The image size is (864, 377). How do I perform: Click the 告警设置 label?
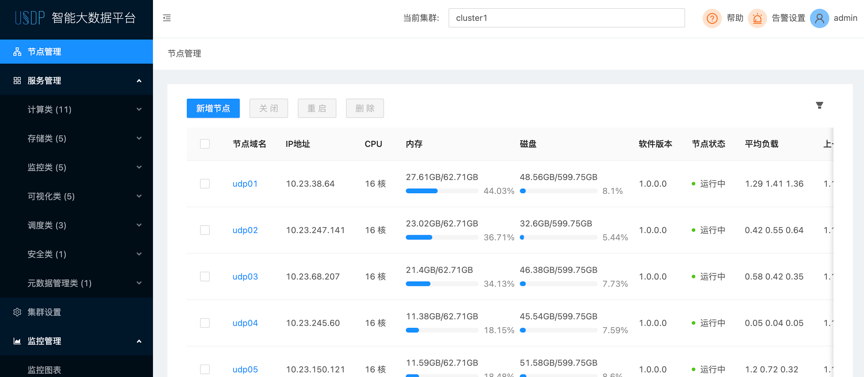(789, 18)
